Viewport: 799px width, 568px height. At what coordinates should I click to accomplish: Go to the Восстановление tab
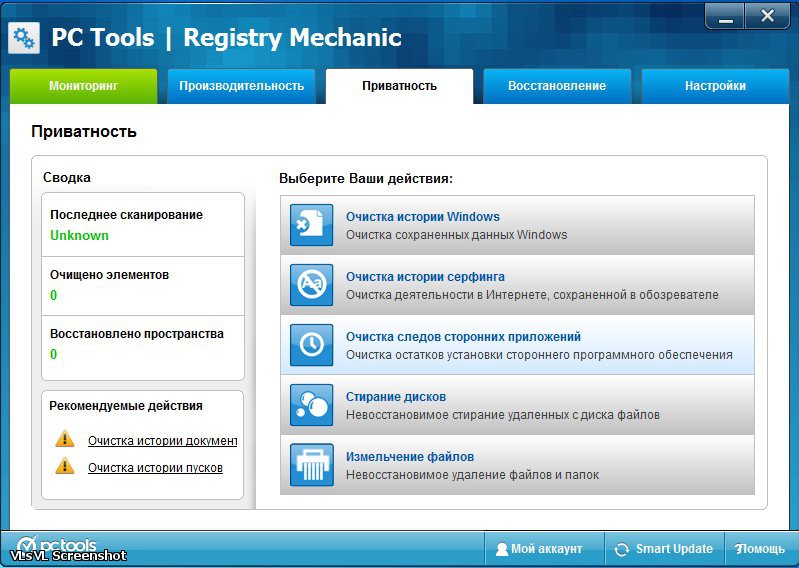tap(557, 86)
